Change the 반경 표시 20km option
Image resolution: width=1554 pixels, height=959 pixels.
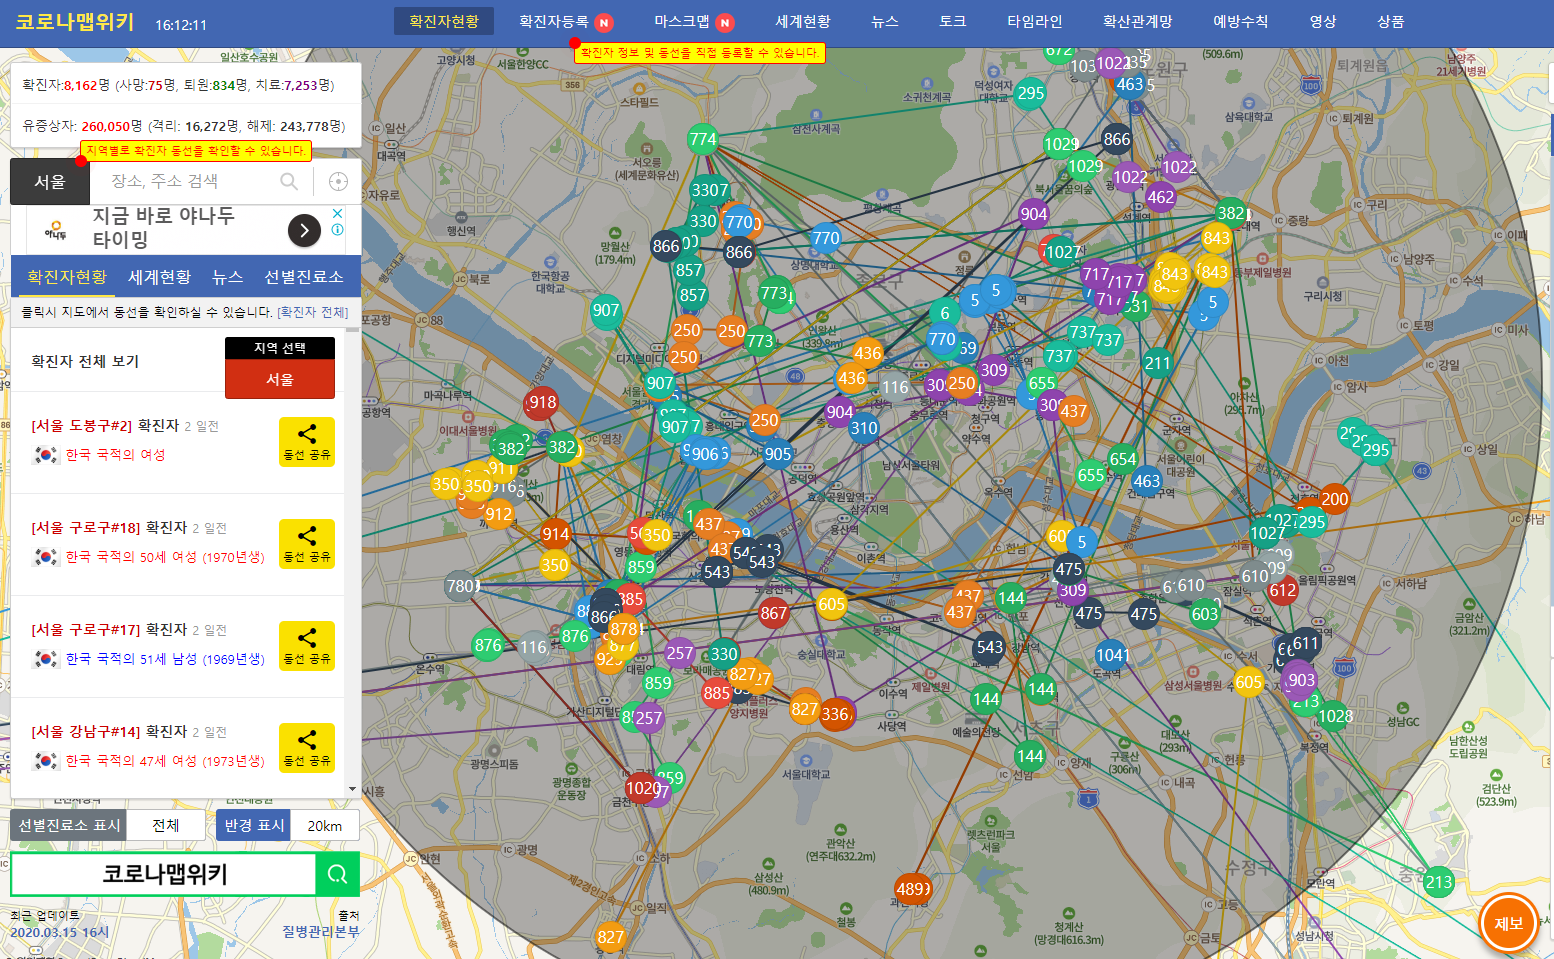(324, 825)
